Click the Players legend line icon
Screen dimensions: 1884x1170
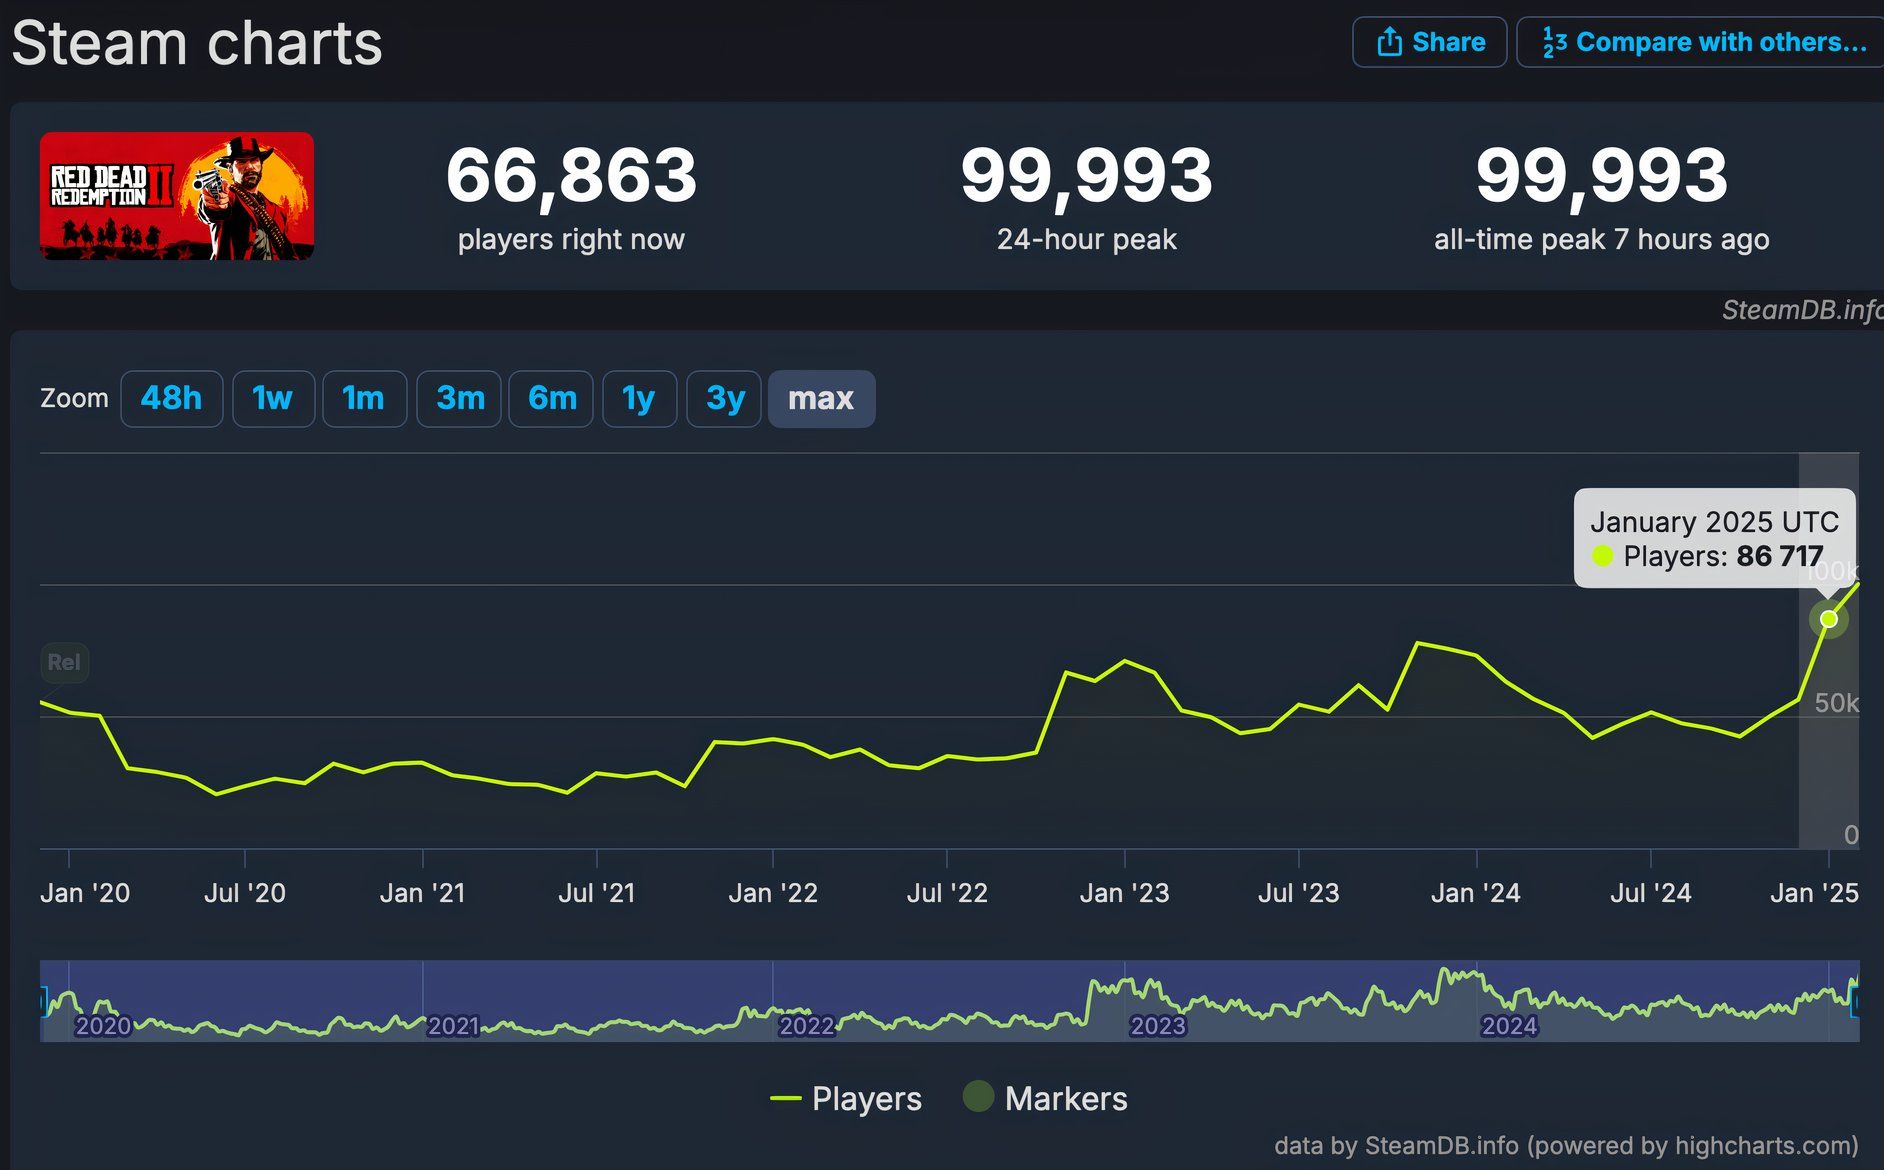(x=786, y=1098)
